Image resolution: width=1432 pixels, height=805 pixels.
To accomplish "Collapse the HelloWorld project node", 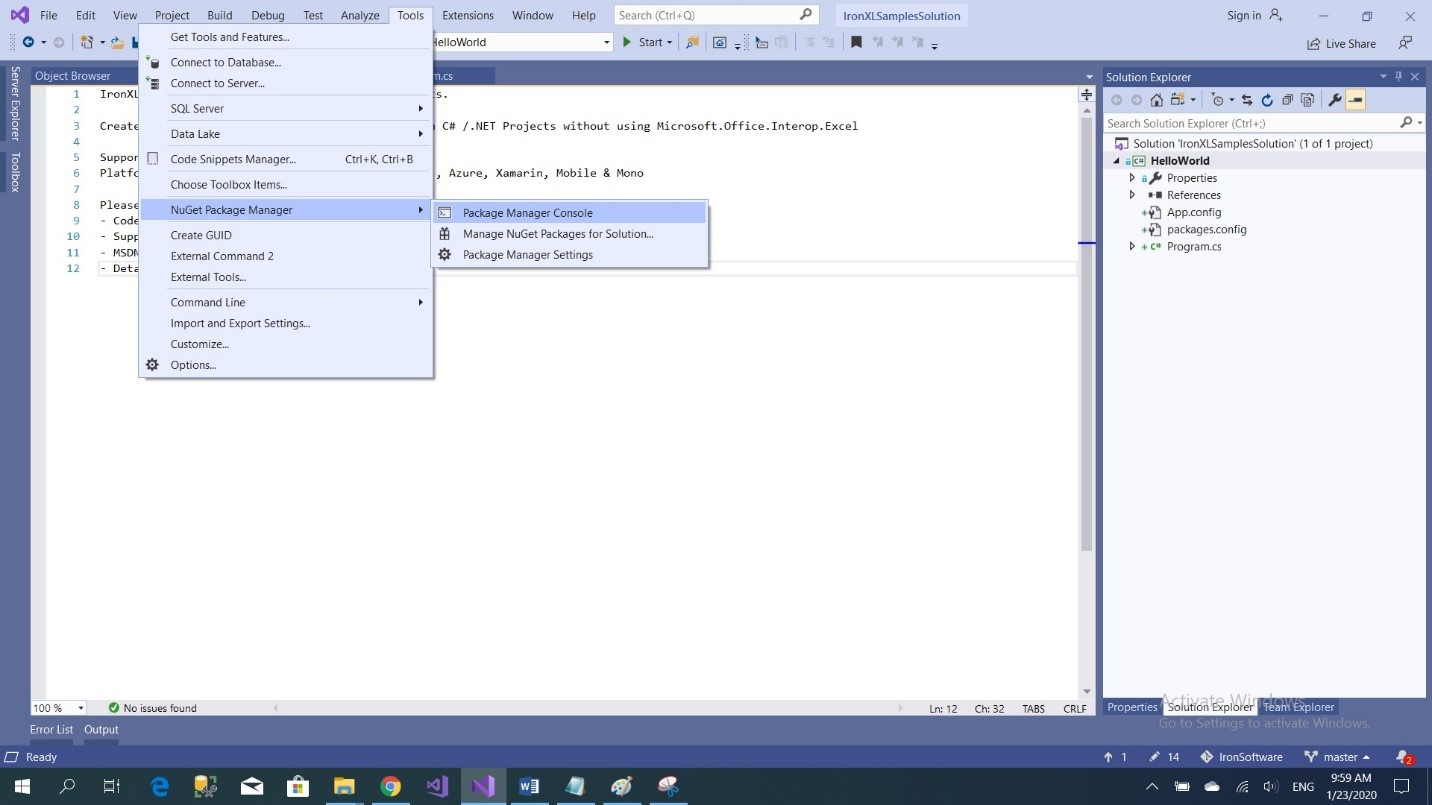I will point(1117,161).
